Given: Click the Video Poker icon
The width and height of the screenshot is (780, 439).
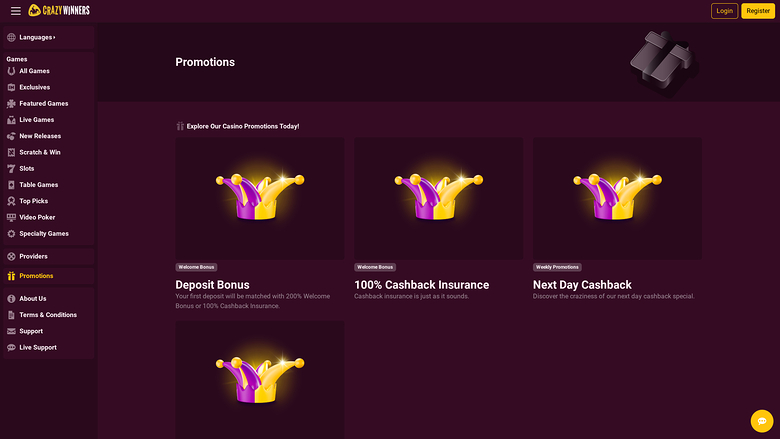Looking at the screenshot, I should [x=11, y=217].
